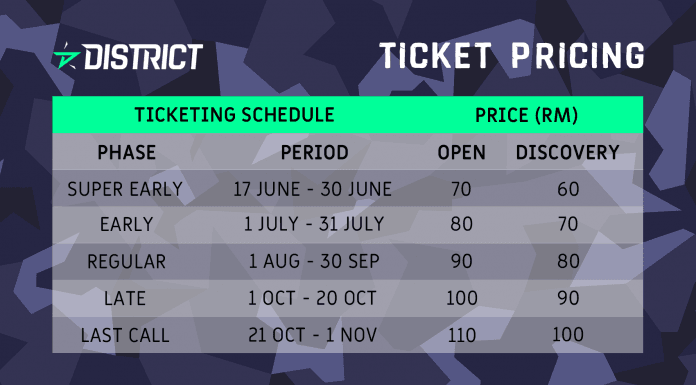
Task: Click the District star logo icon
Action: point(67,56)
